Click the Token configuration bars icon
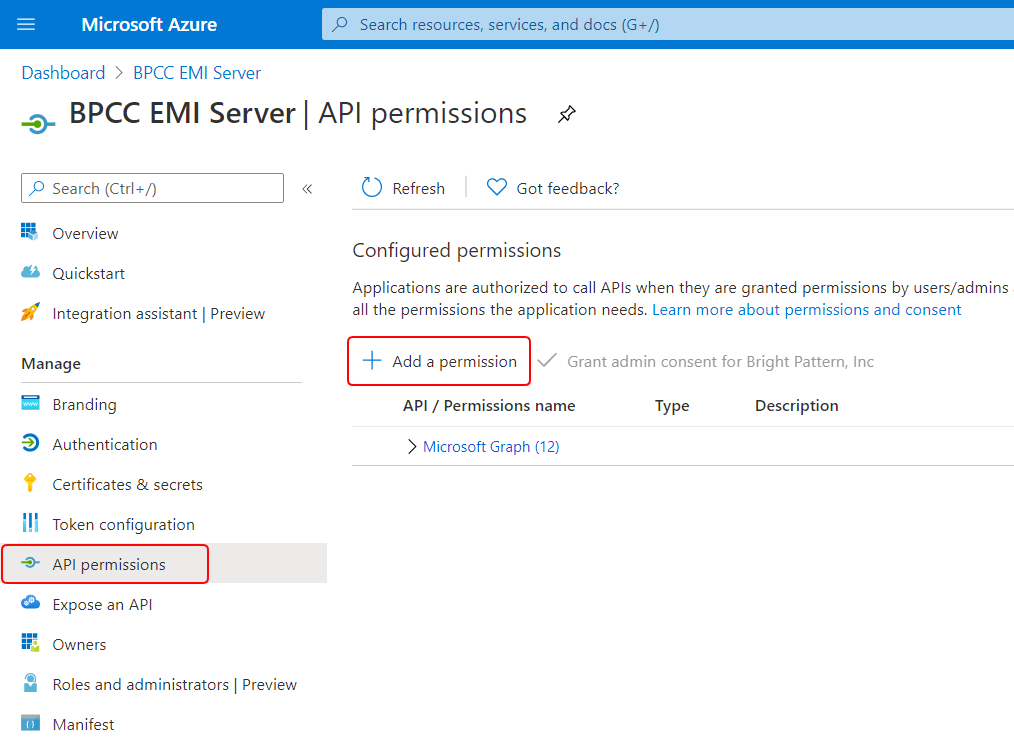This screenshot has height=741, width=1014. pos(30,522)
